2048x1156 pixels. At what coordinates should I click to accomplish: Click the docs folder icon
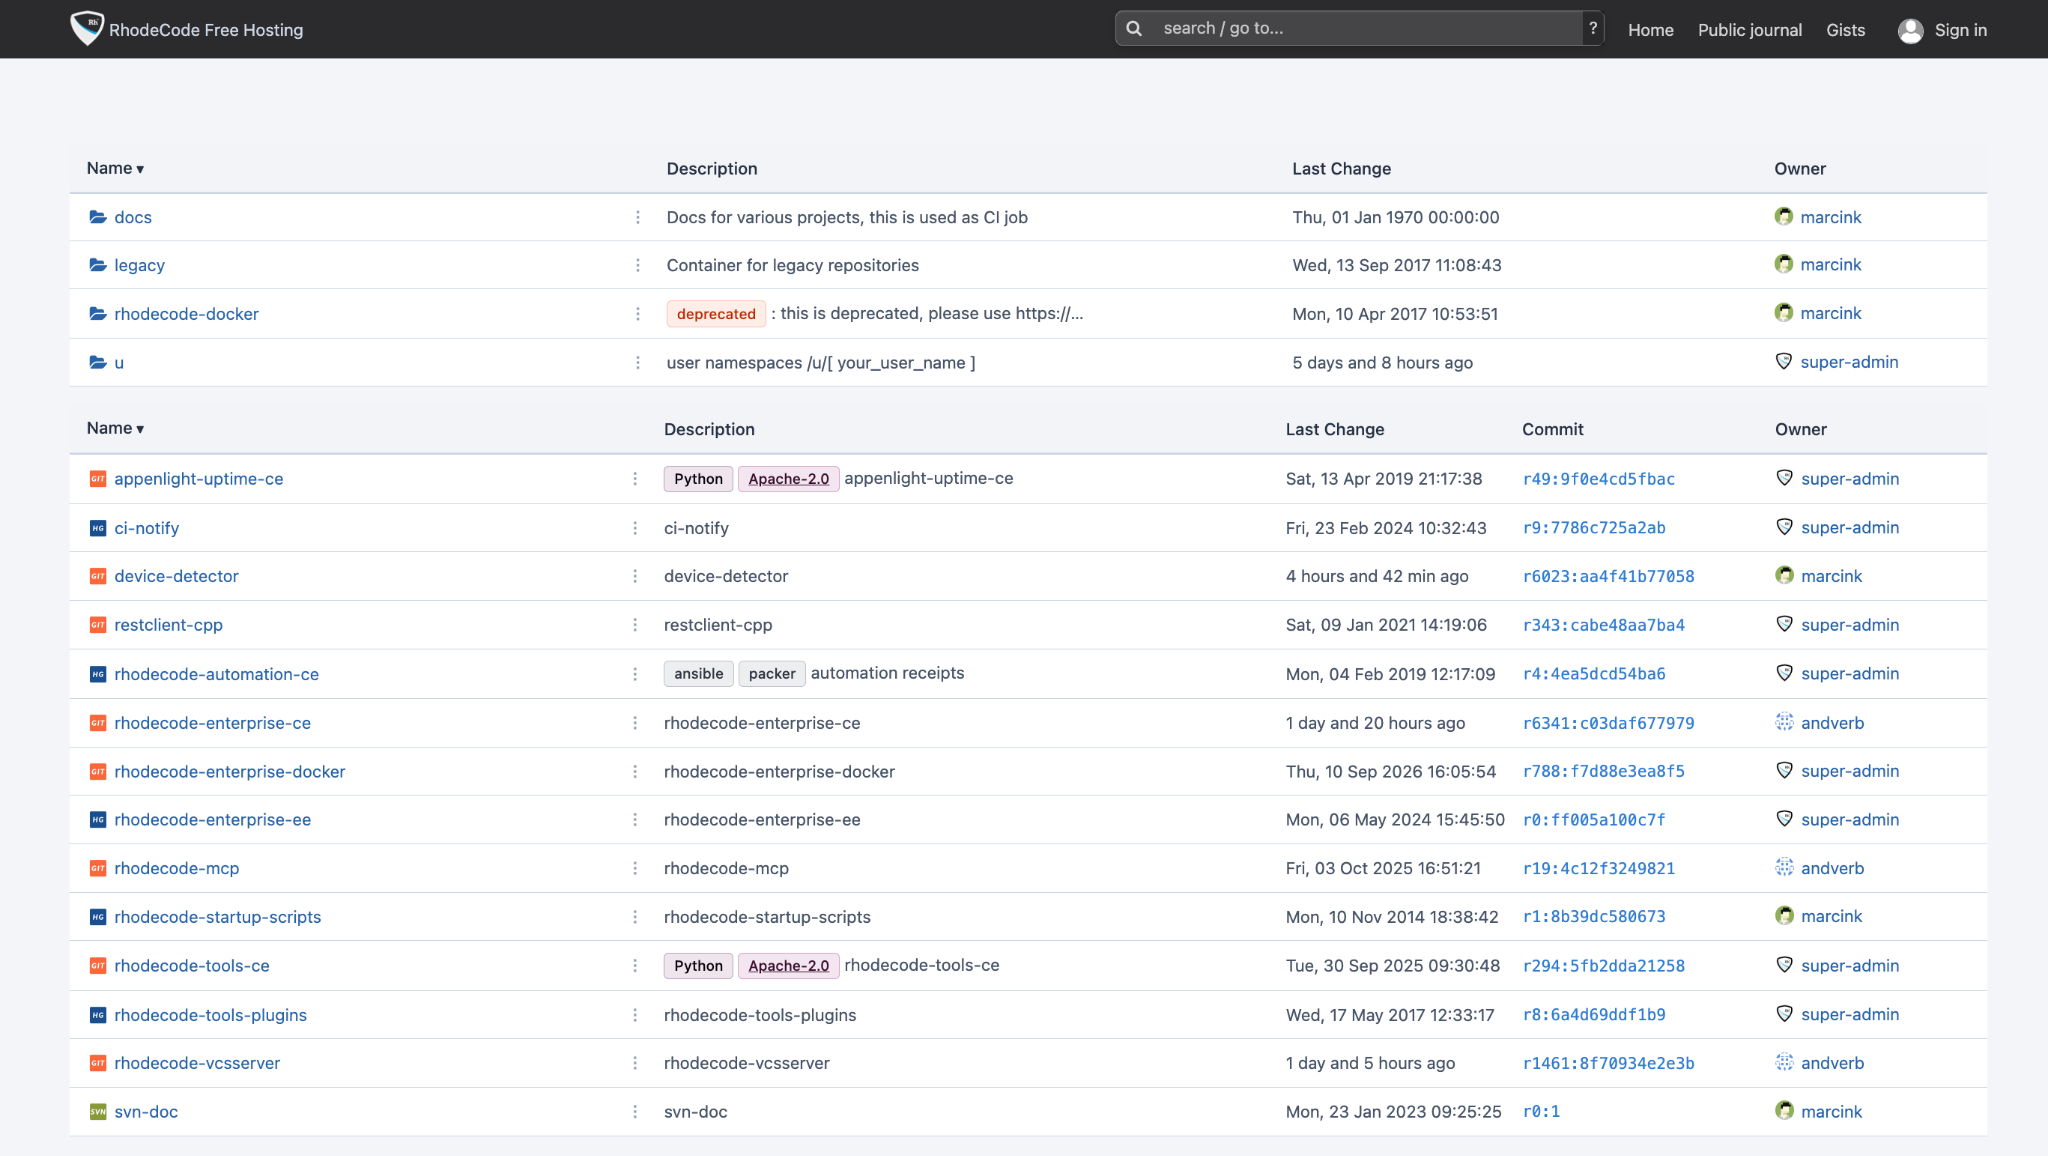click(x=98, y=217)
